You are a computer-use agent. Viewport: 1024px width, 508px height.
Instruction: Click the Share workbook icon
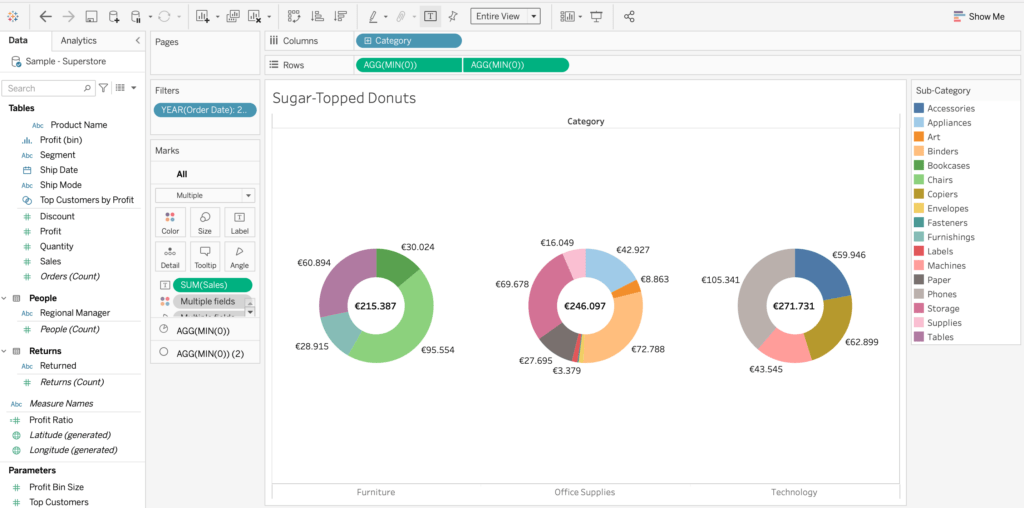629,16
